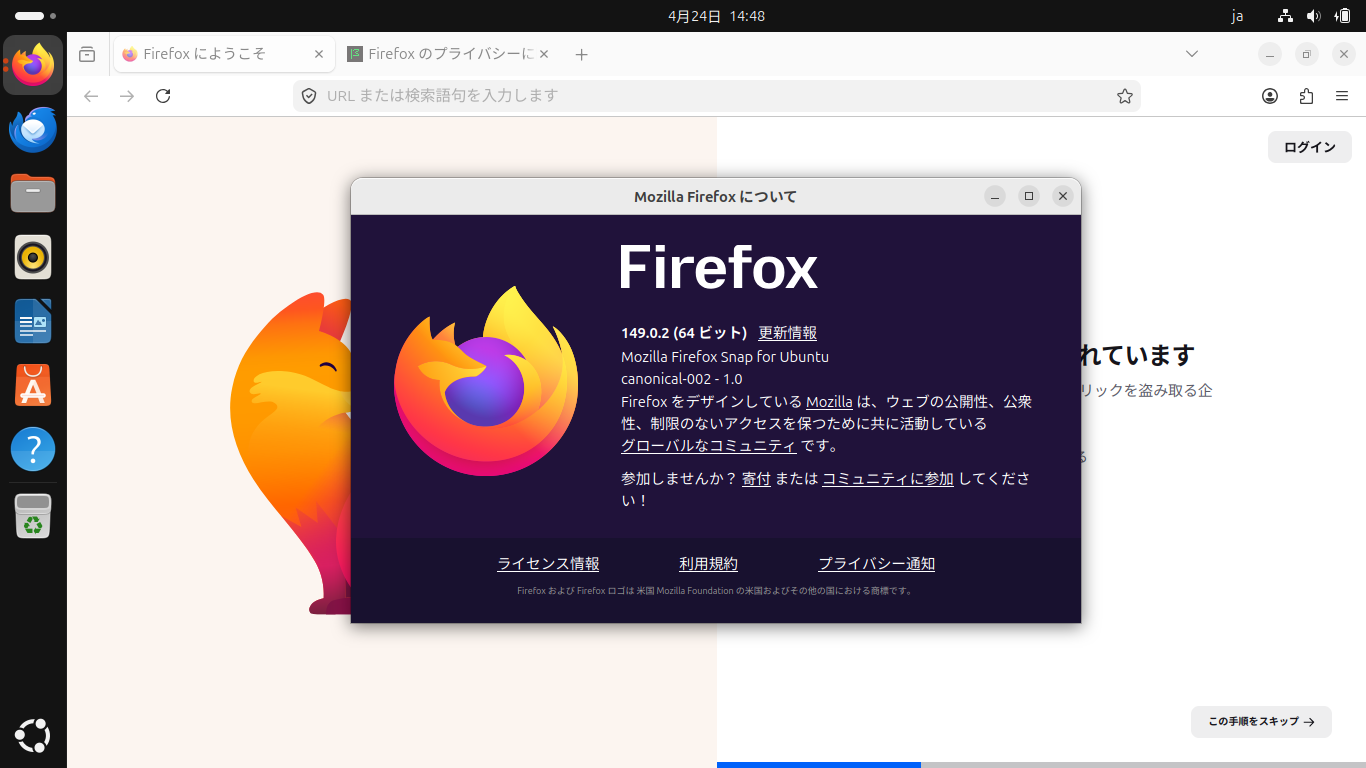1366x768 pixels.
Task: Click the shield icon in the address bar
Action: click(x=309, y=96)
